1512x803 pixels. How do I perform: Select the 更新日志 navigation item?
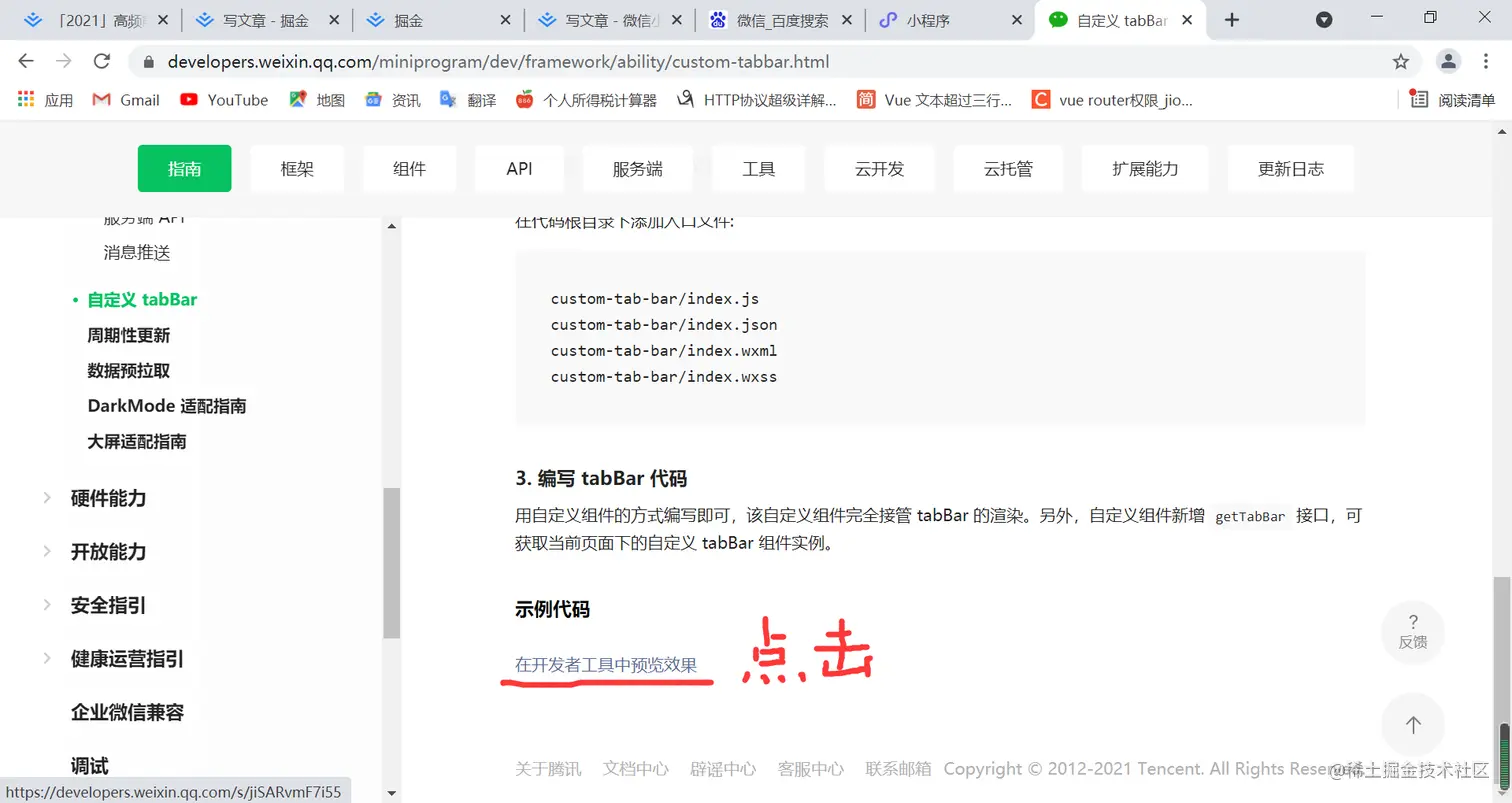pos(1291,168)
